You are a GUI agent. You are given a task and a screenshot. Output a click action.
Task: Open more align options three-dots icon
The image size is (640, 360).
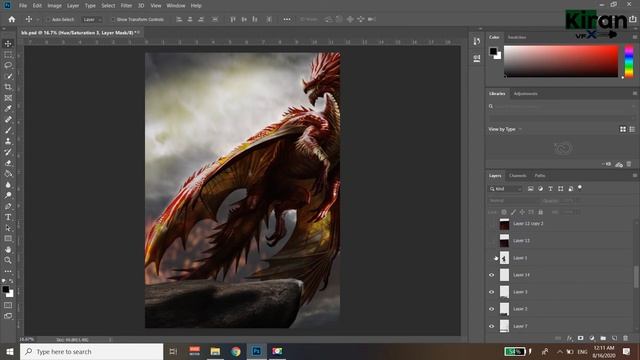click(x=287, y=19)
